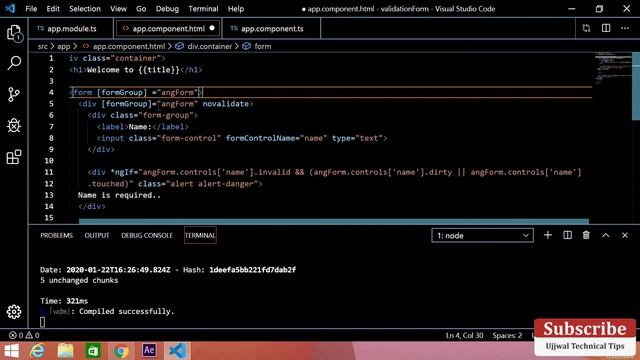Kill the terminal with the trash icon
The width and height of the screenshot is (640, 360).
click(x=586, y=235)
